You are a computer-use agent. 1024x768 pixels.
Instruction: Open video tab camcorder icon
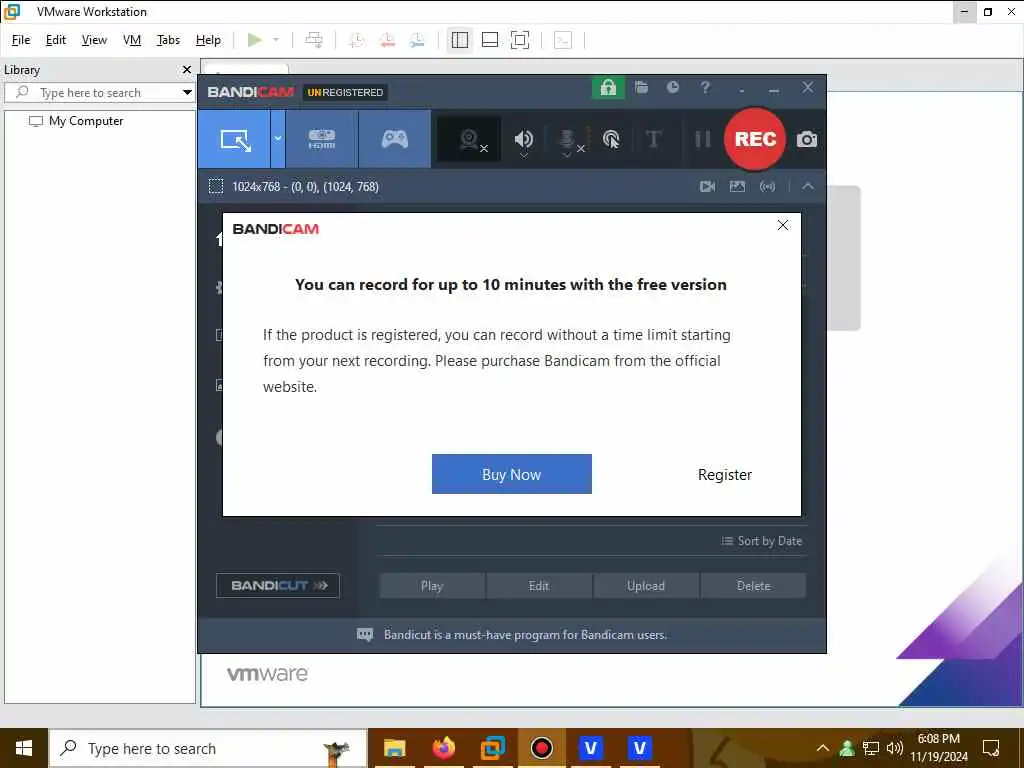(707, 187)
